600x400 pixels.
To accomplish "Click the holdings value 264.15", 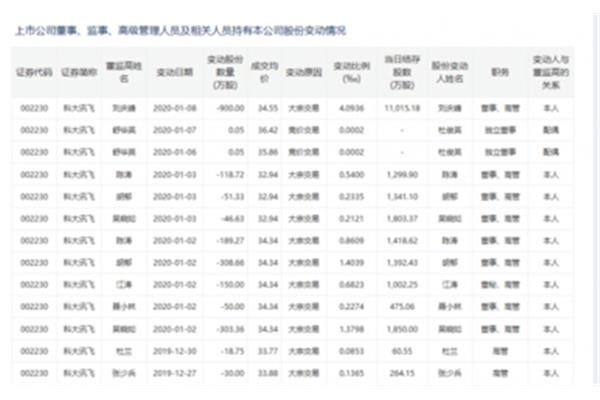I will (x=402, y=373).
